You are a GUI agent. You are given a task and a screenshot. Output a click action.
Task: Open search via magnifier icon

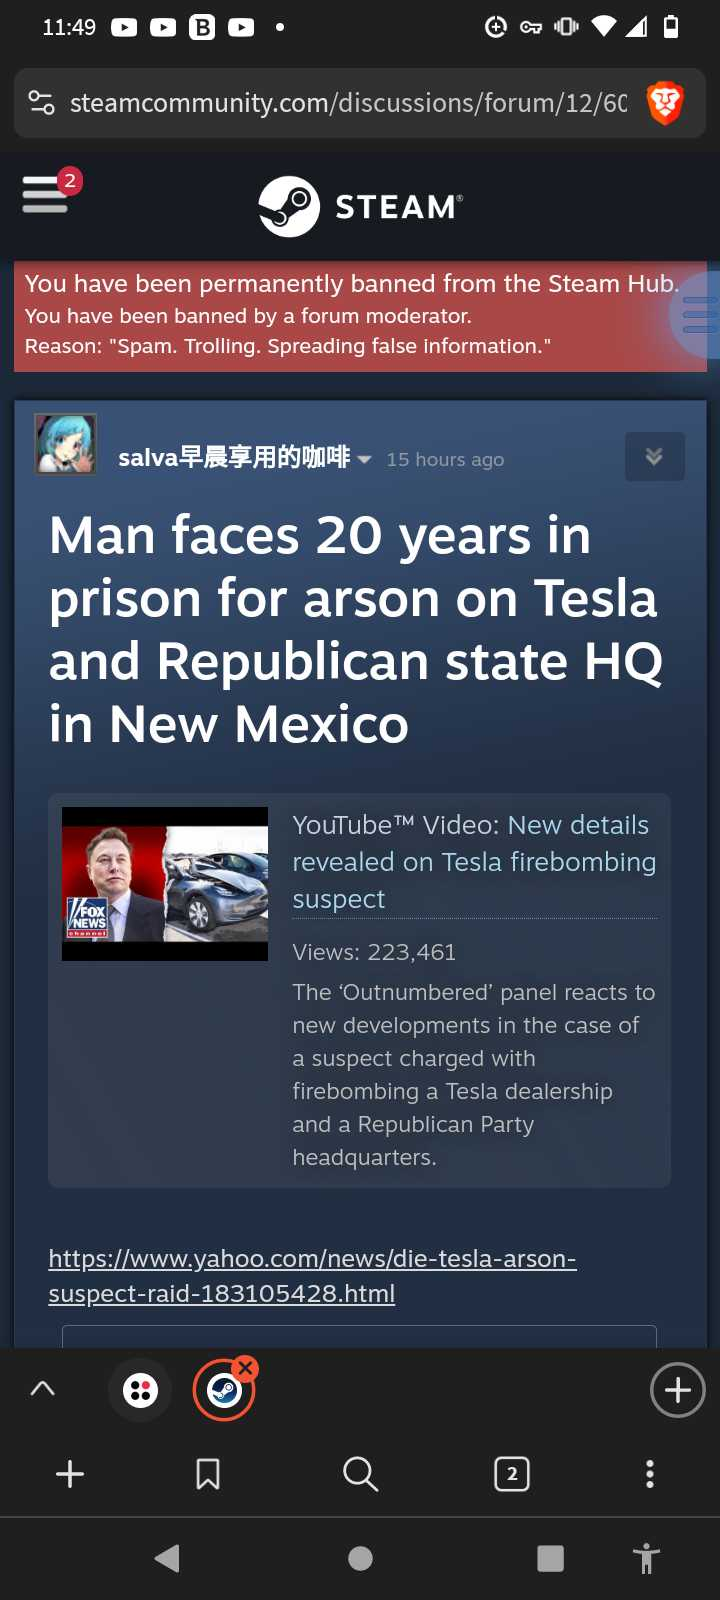point(360,1474)
